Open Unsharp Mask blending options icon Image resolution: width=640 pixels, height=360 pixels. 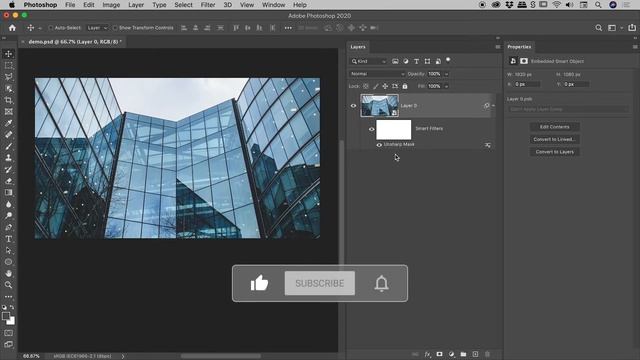[488, 145]
